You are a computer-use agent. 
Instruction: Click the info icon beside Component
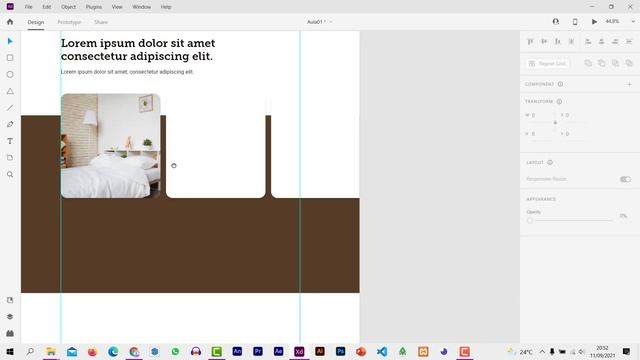[560, 84]
